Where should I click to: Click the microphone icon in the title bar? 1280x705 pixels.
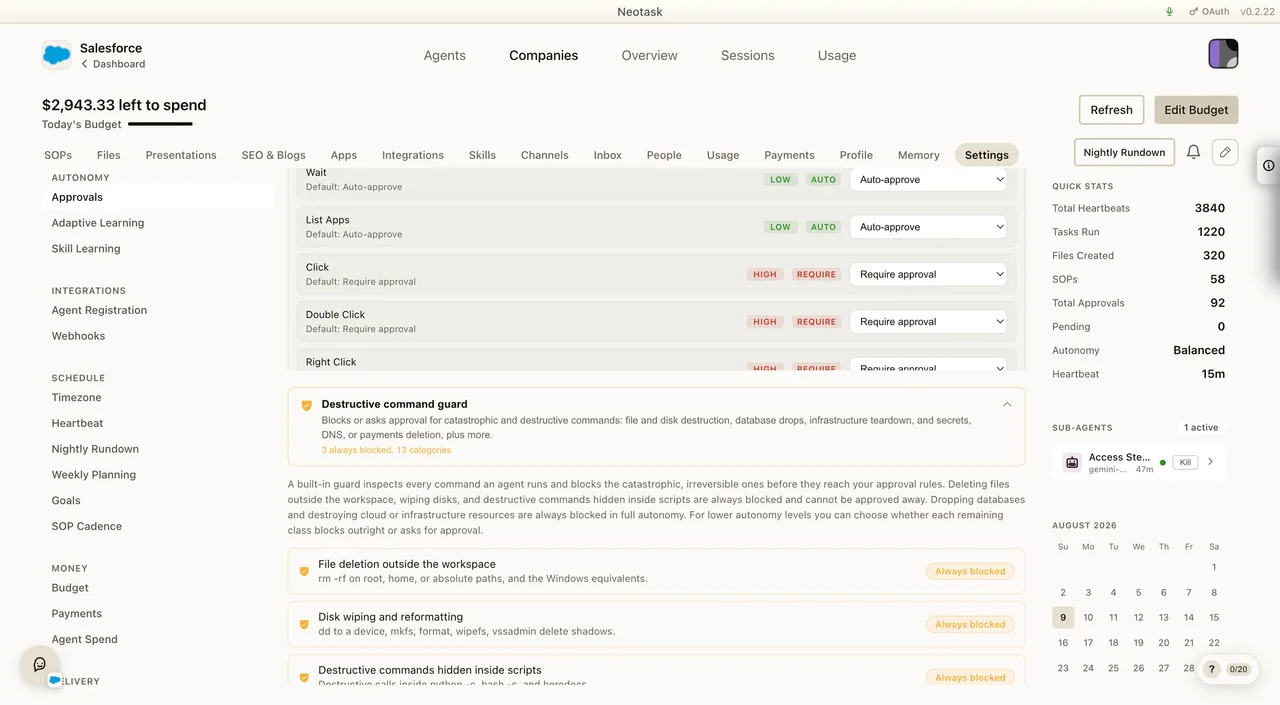click(x=1169, y=12)
